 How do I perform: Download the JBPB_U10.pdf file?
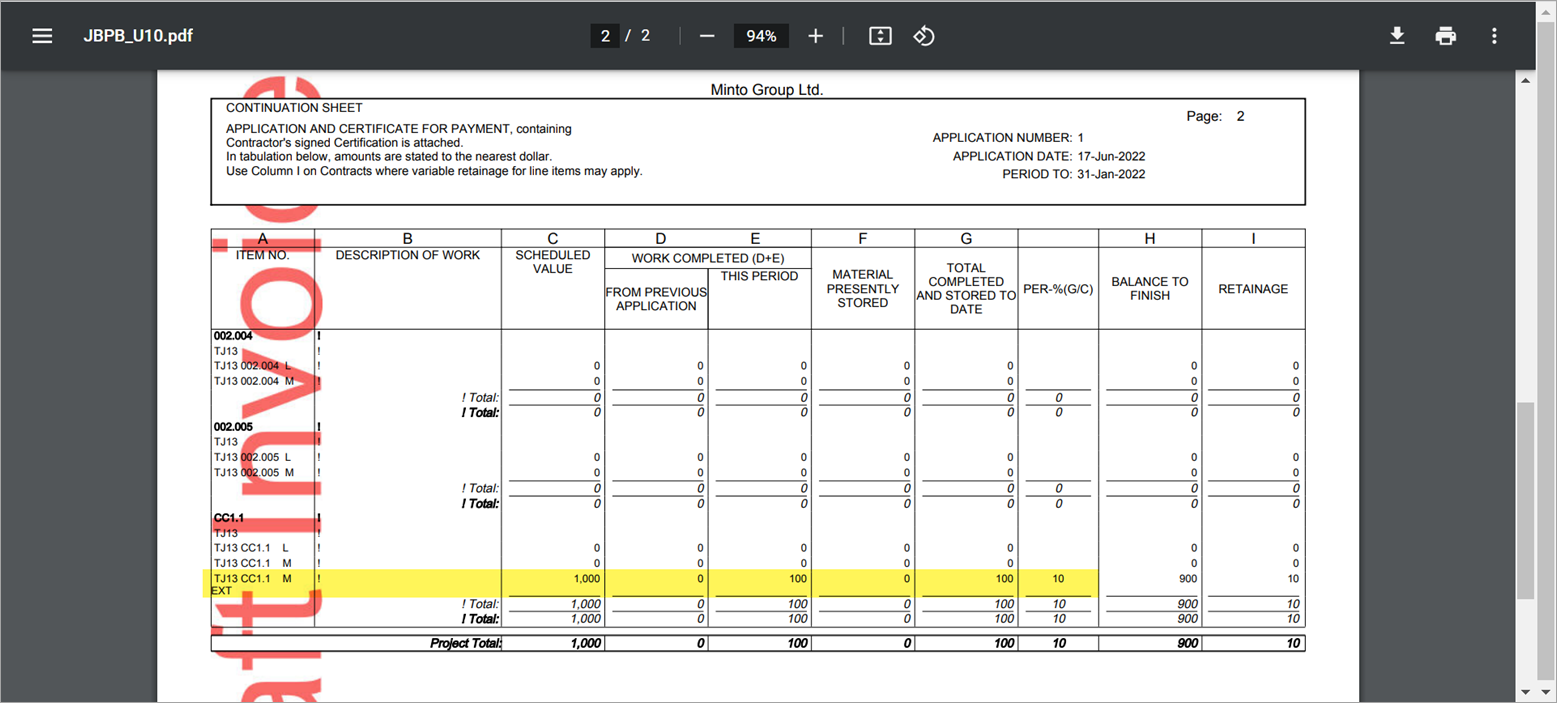(1397, 36)
